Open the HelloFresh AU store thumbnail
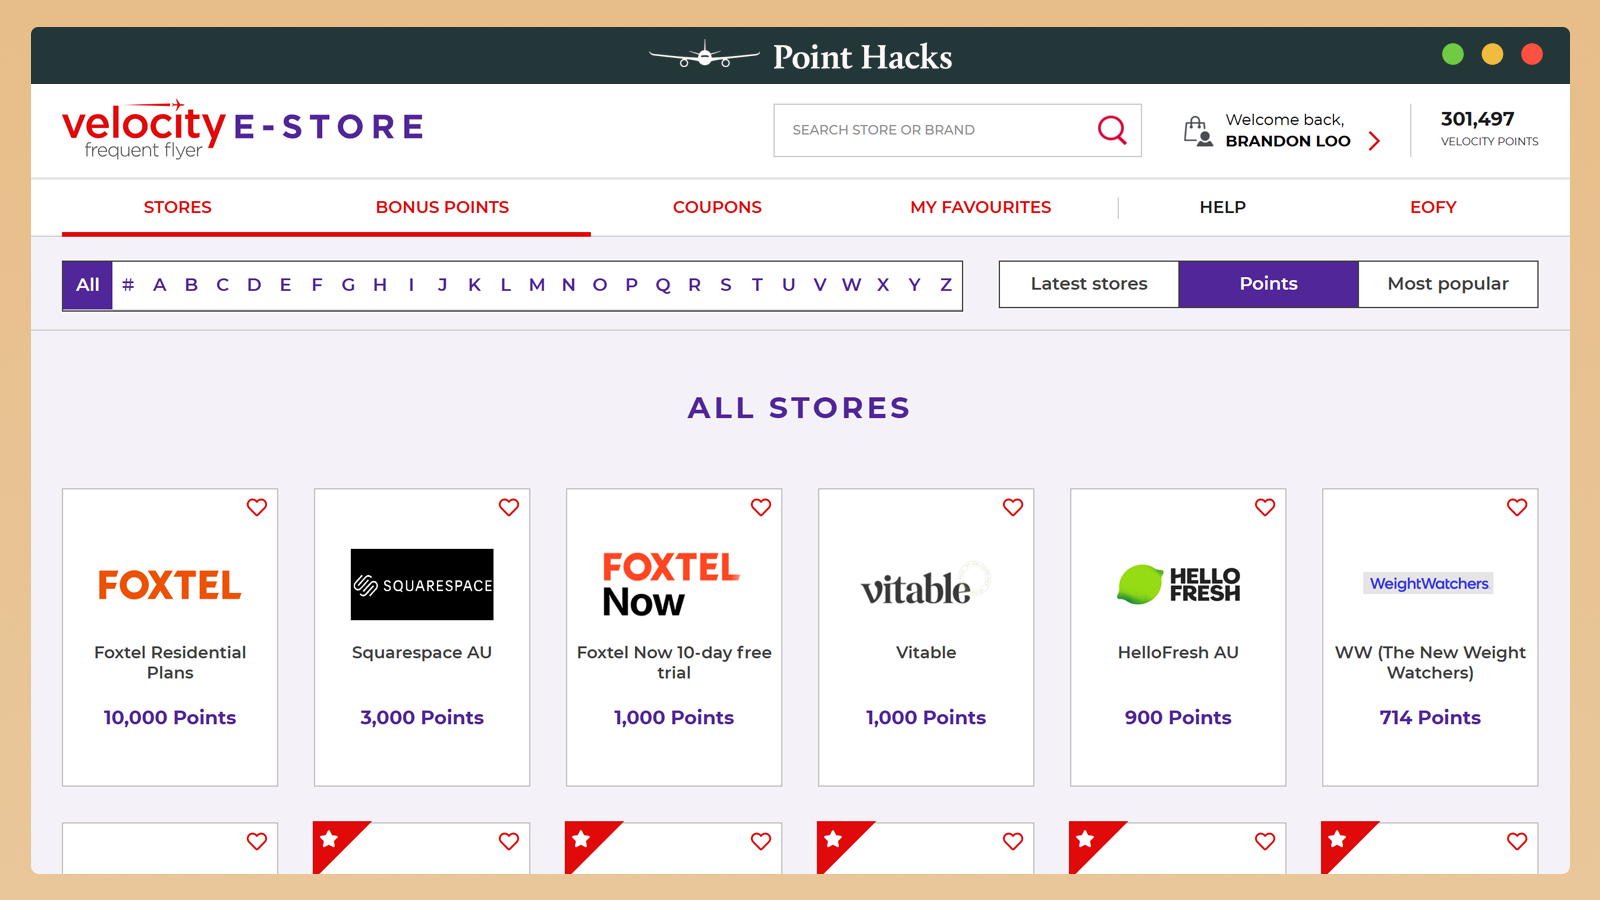This screenshot has height=900, width=1600. 1178,585
